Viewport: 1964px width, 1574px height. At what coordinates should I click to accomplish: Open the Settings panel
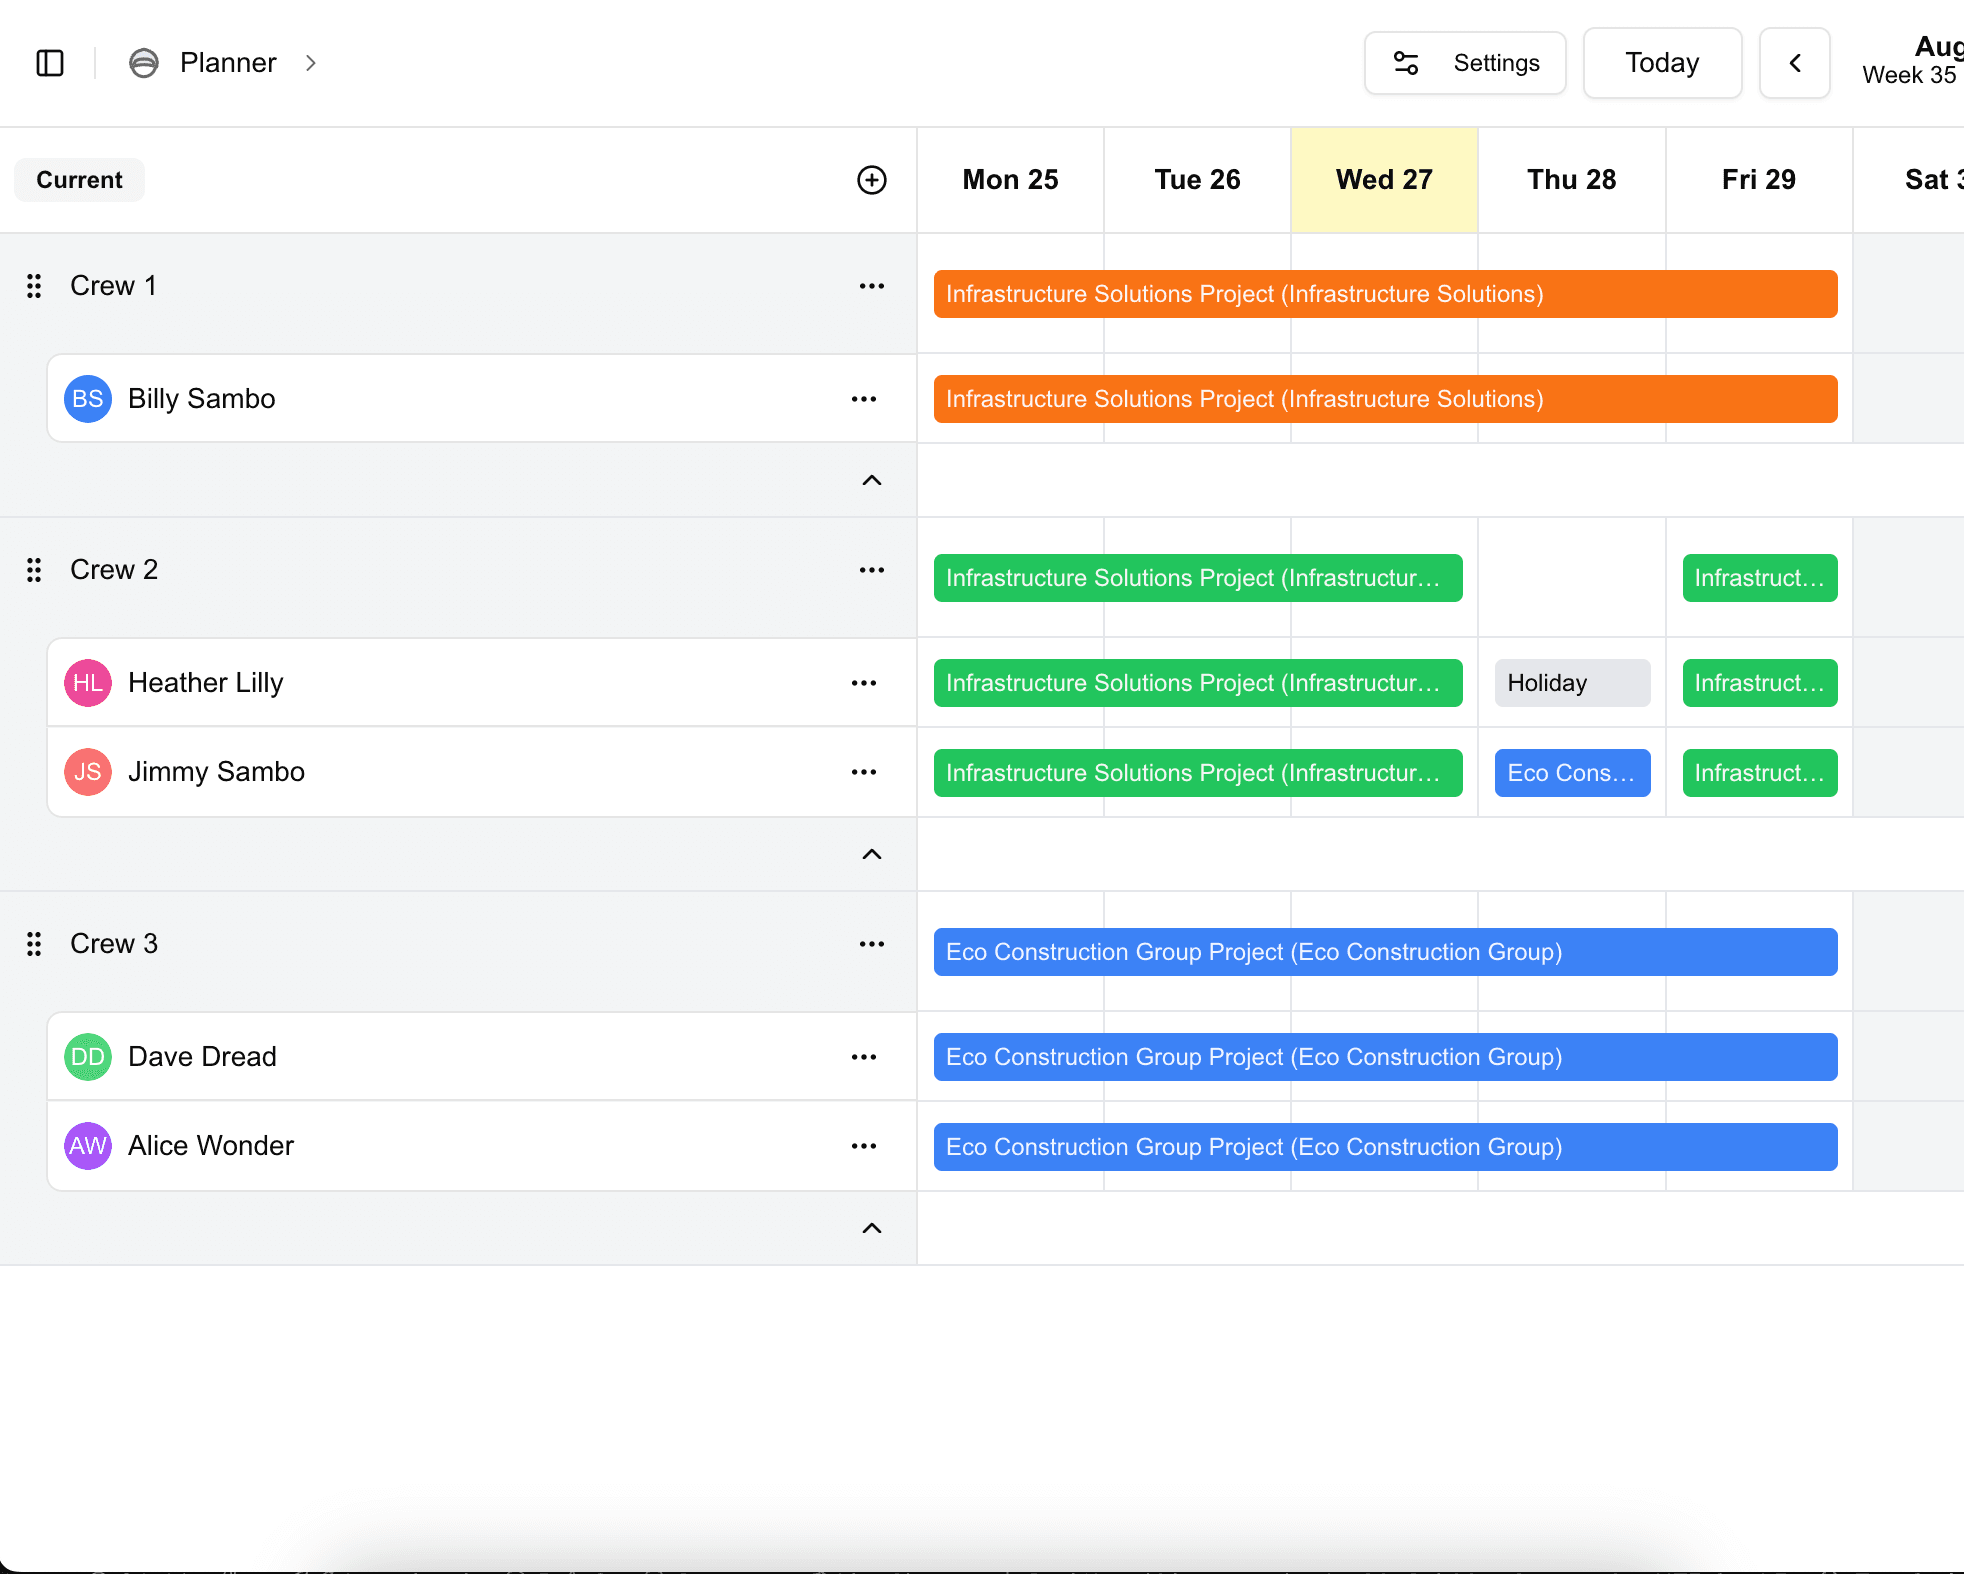click(1465, 62)
